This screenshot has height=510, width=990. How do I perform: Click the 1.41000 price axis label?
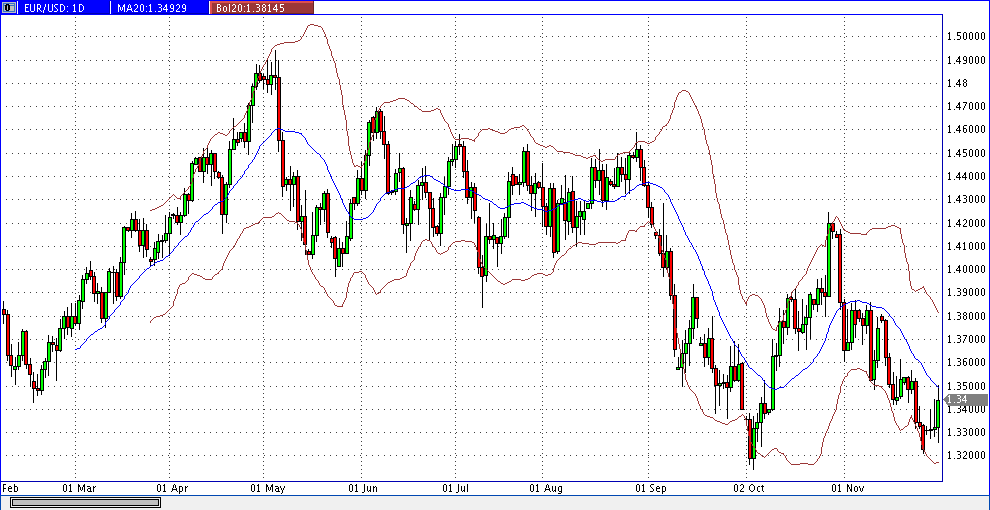[x=966, y=246]
